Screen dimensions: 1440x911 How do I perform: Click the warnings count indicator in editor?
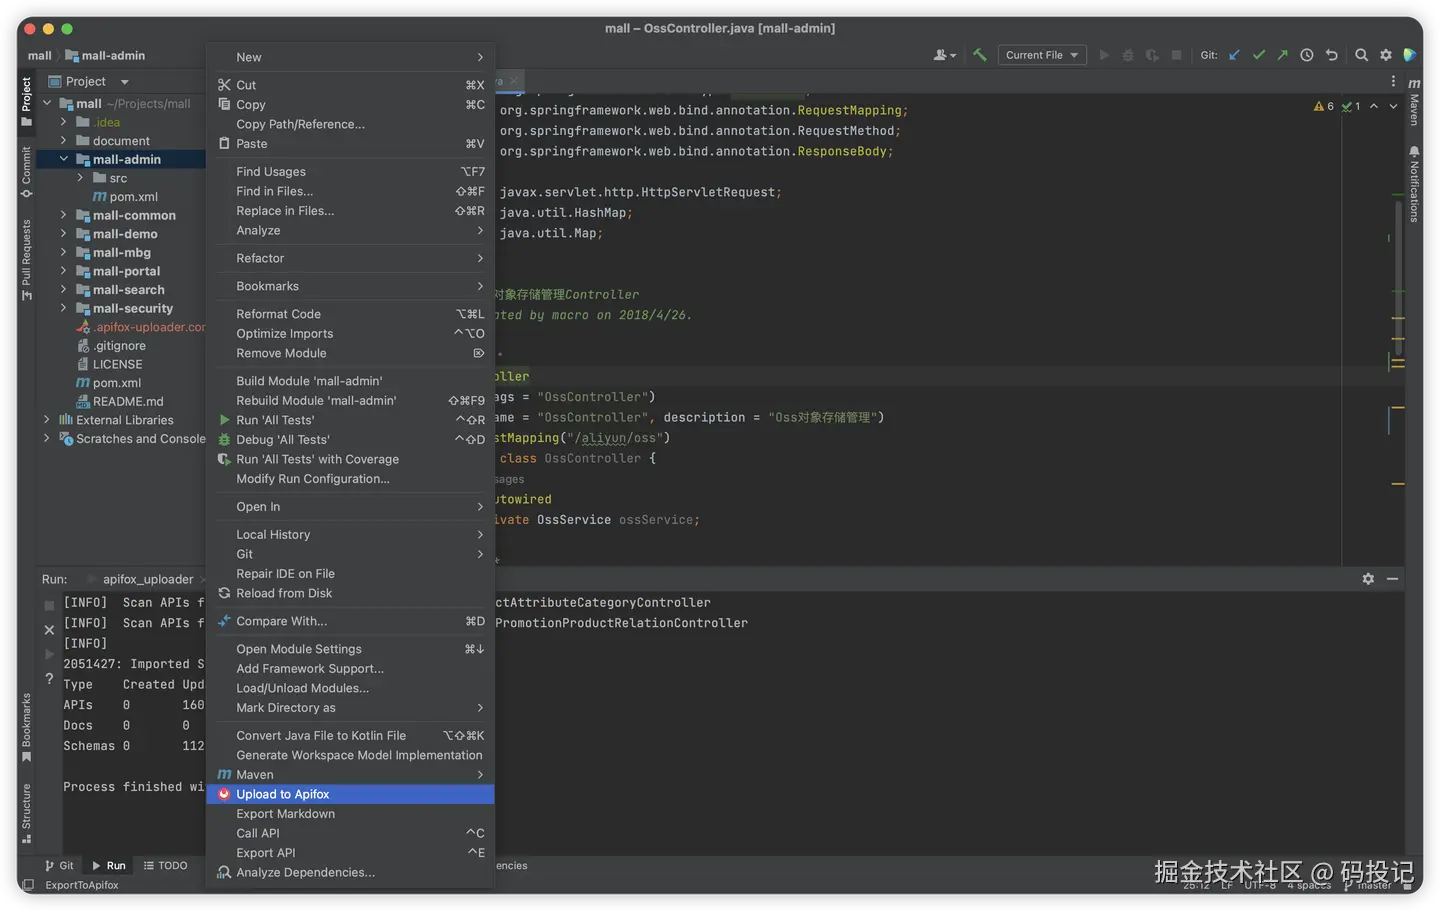coord(1324,106)
